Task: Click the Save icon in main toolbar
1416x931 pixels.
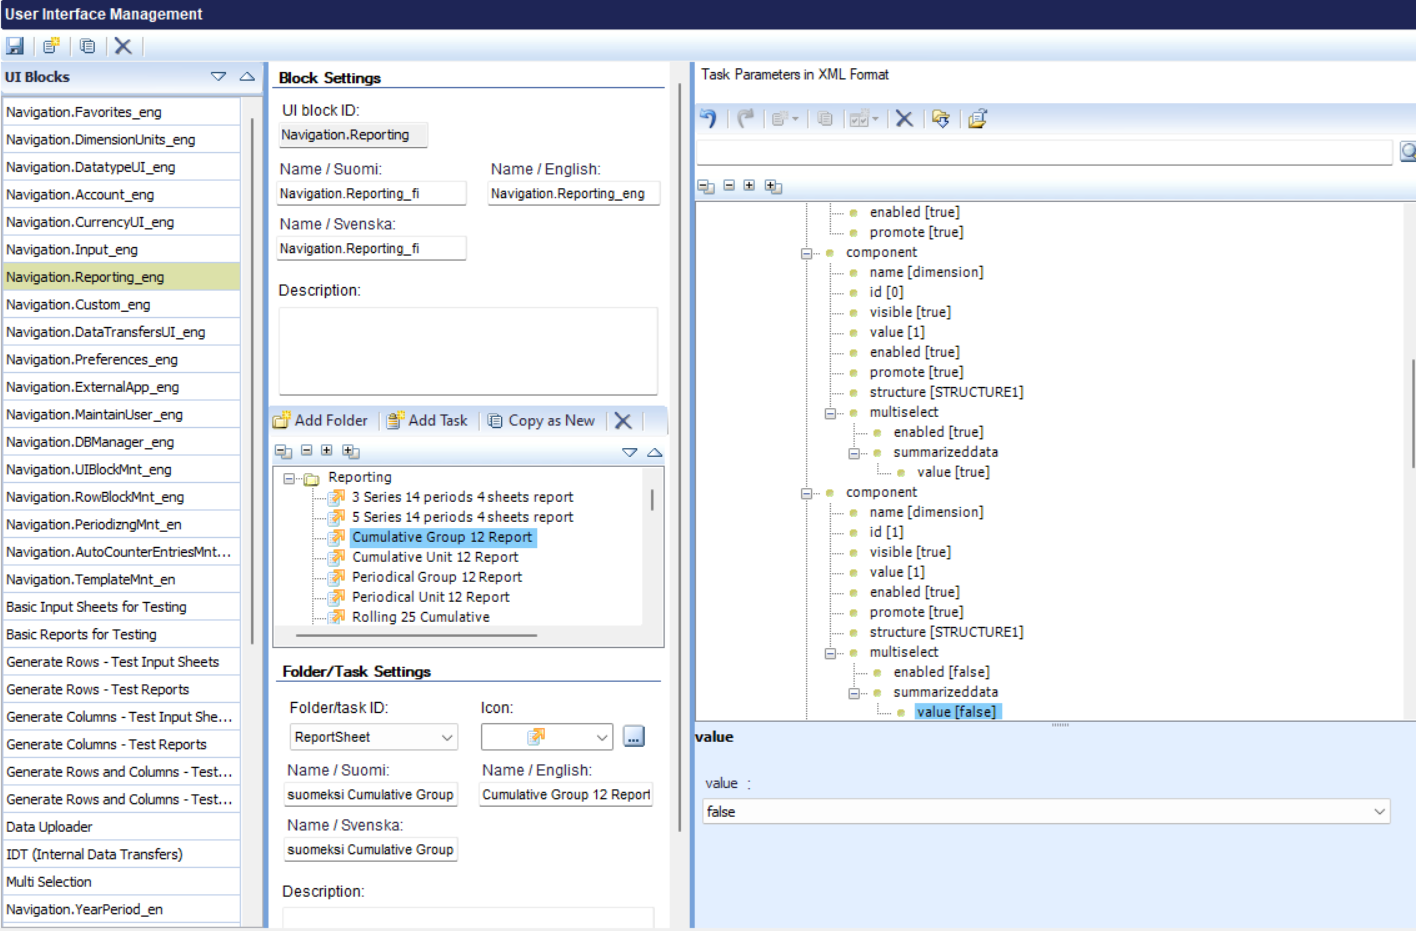Action: coord(15,46)
